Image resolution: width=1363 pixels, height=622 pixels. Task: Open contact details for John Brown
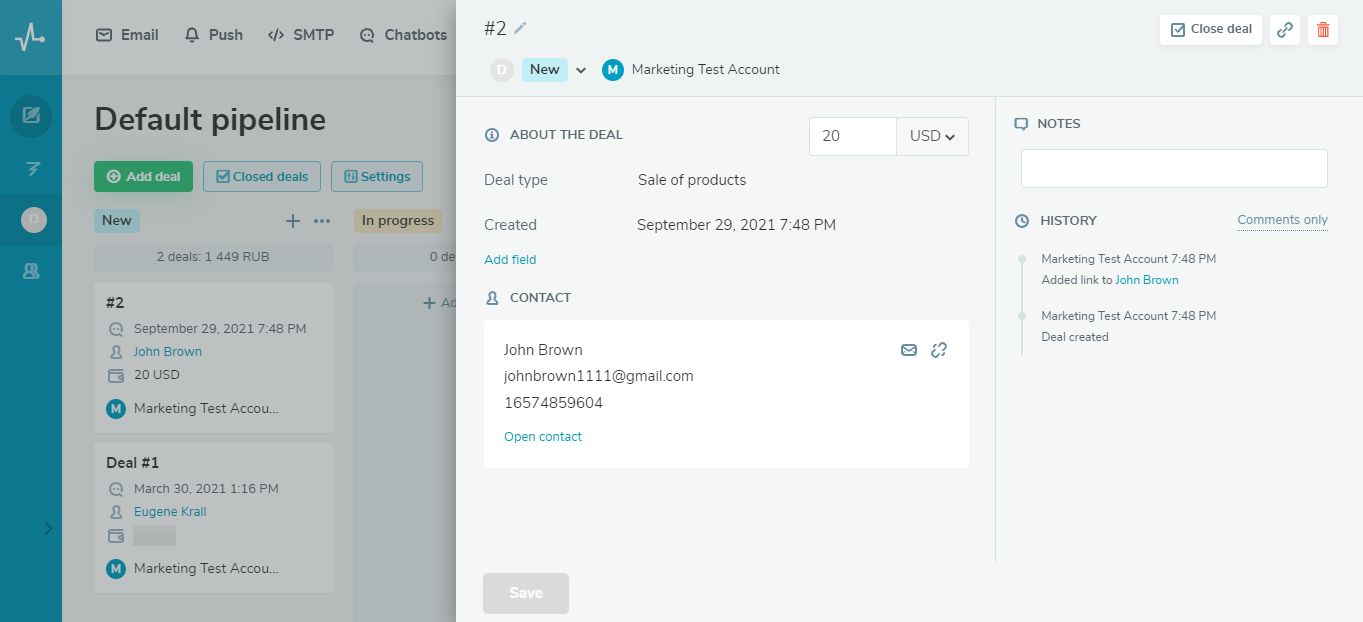(543, 436)
